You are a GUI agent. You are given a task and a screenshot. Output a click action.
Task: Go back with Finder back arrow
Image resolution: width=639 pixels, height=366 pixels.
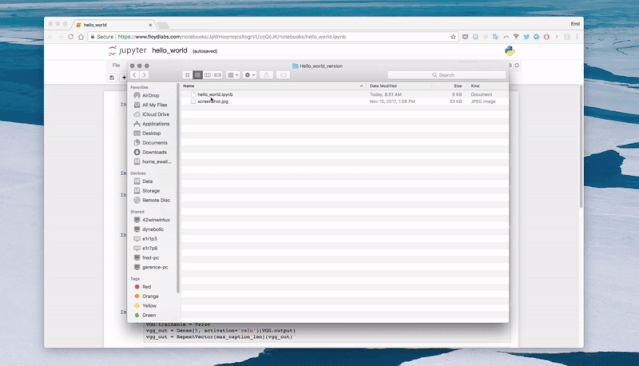point(134,75)
